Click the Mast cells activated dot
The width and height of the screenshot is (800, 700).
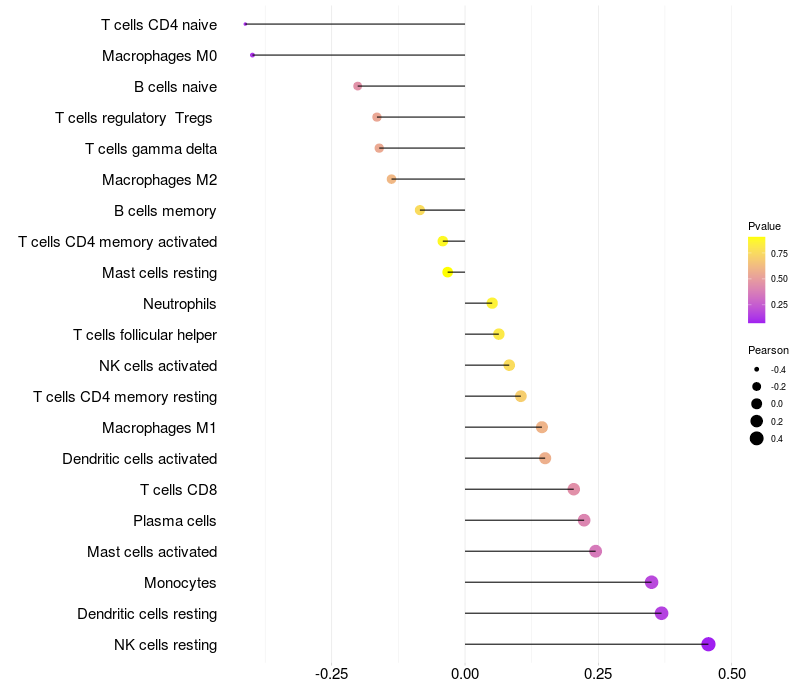pyautogui.click(x=595, y=552)
